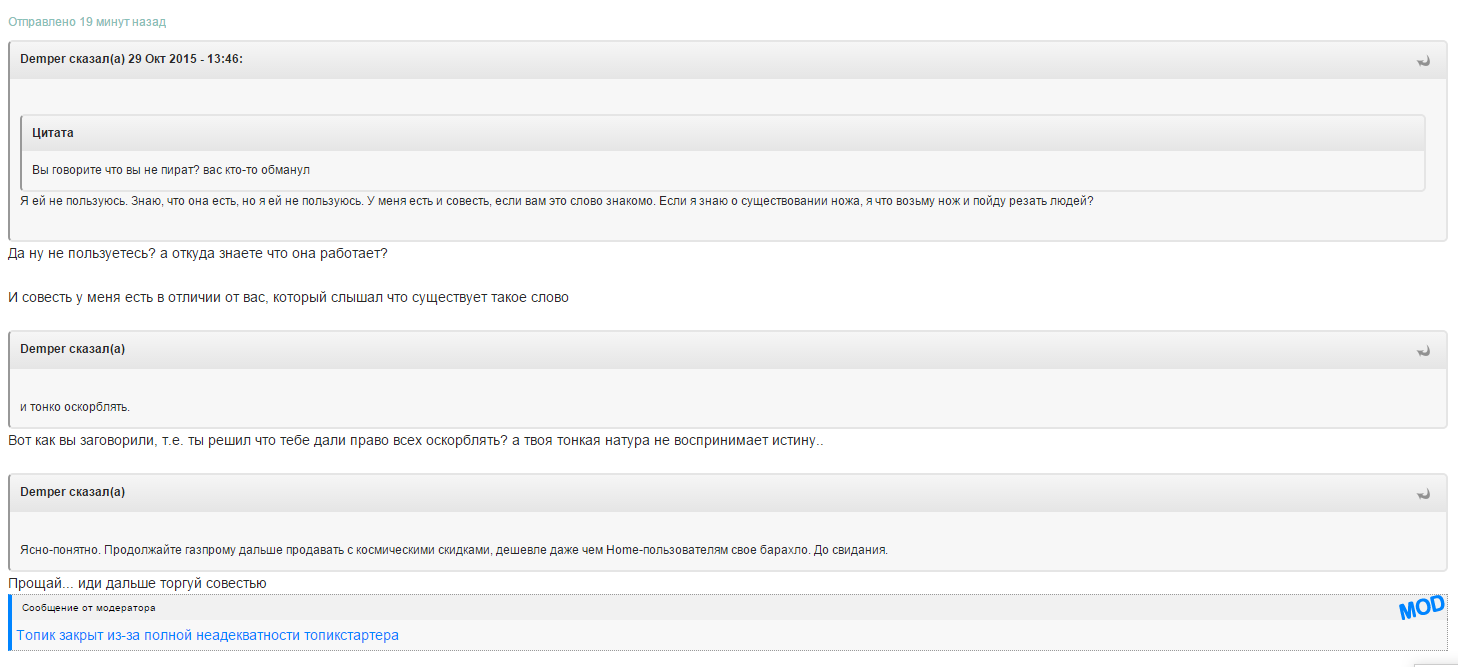
Task: Click the line 'И совесть у меня есть'
Action: pos(288,297)
